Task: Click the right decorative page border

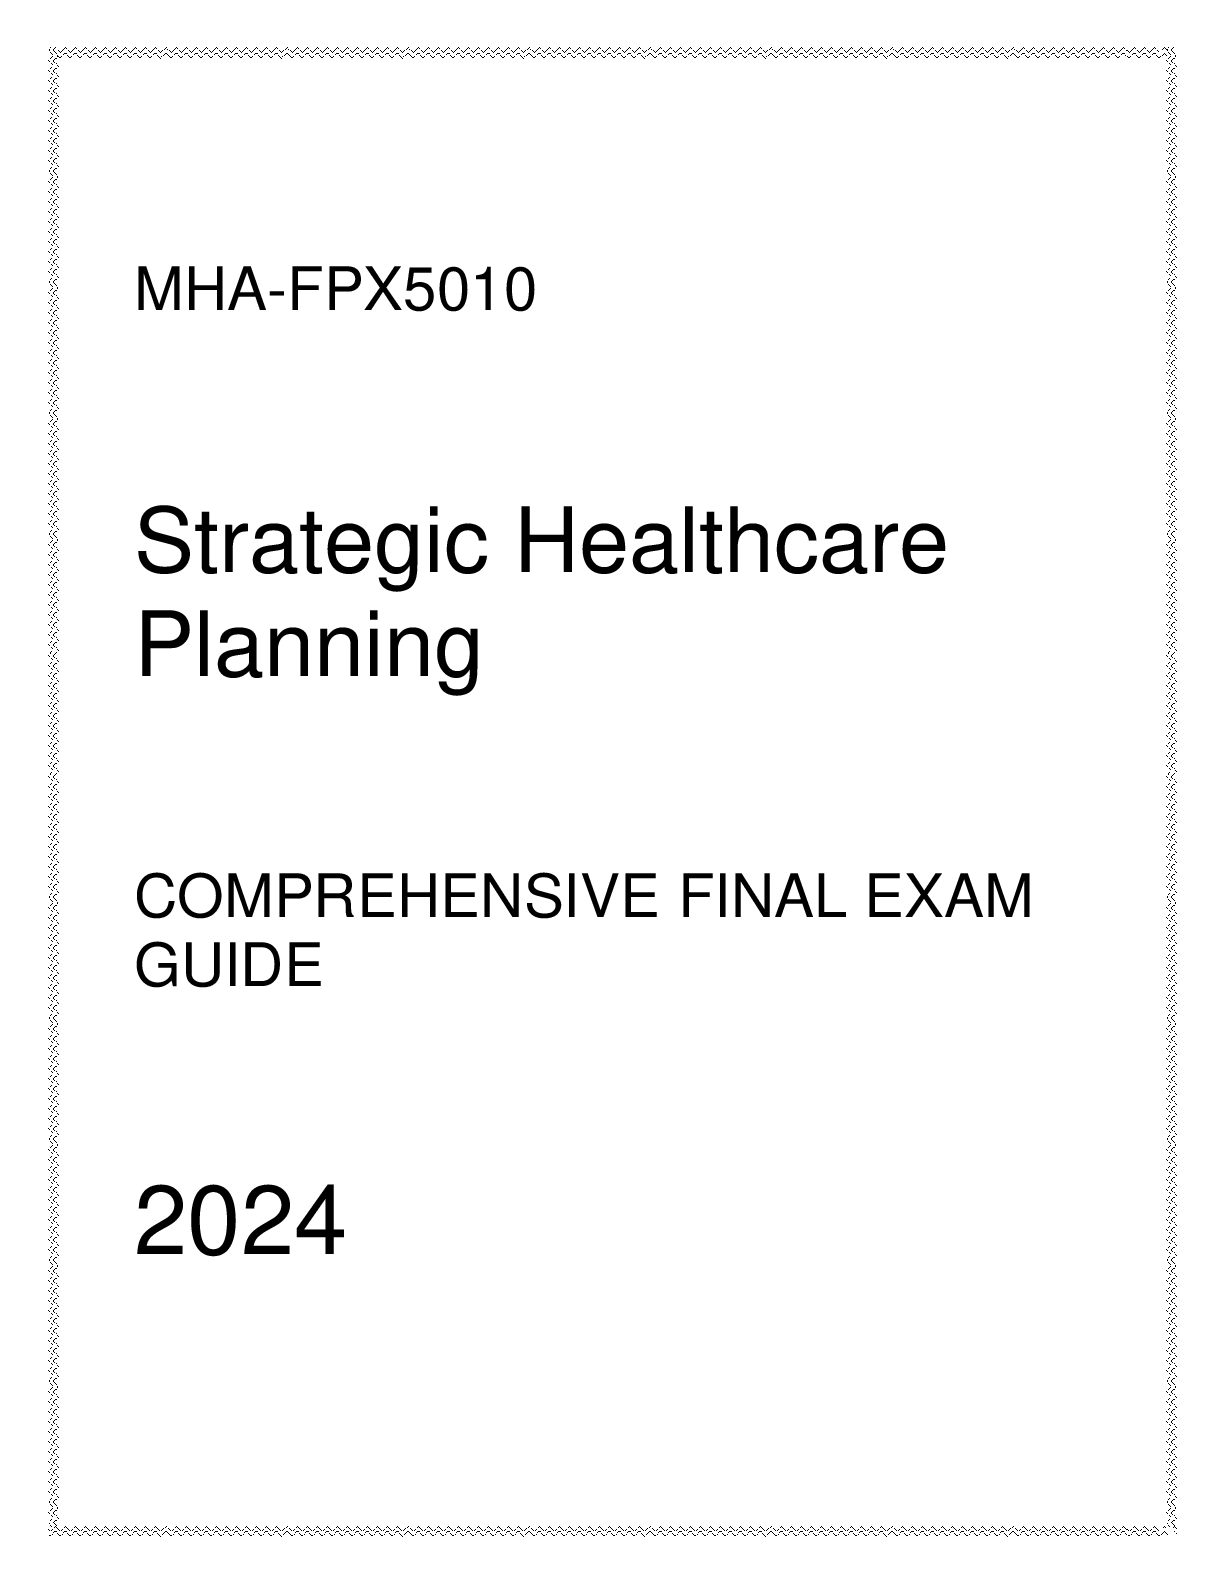Action: pos(1171,792)
